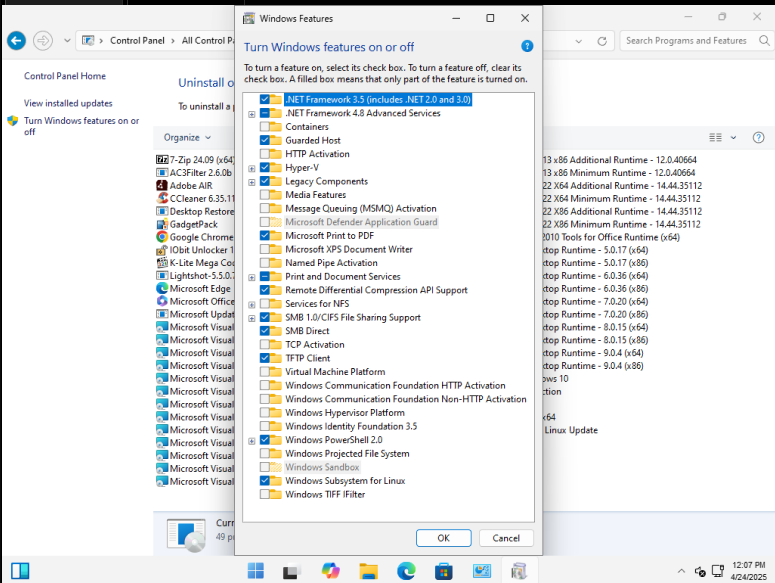Image resolution: width=775 pixels, height=583 pixels.
Task: Click the back arrow in Control Panel
Action: [x=16, y=41]
